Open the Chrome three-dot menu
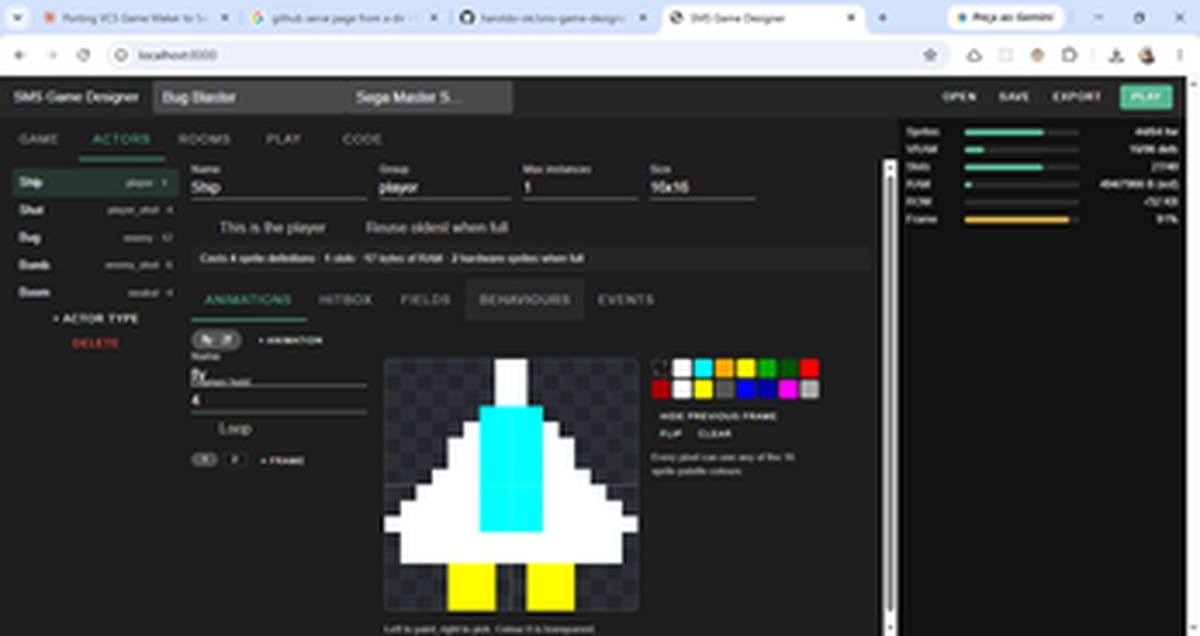Viewport: 1200px width, 636px height. 1178,55
